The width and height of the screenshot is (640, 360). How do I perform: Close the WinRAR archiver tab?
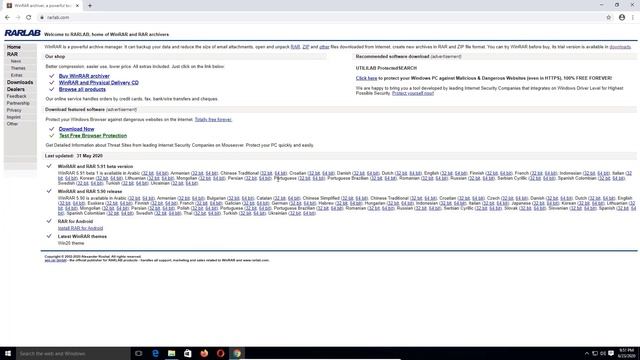(x=77, y=6)
